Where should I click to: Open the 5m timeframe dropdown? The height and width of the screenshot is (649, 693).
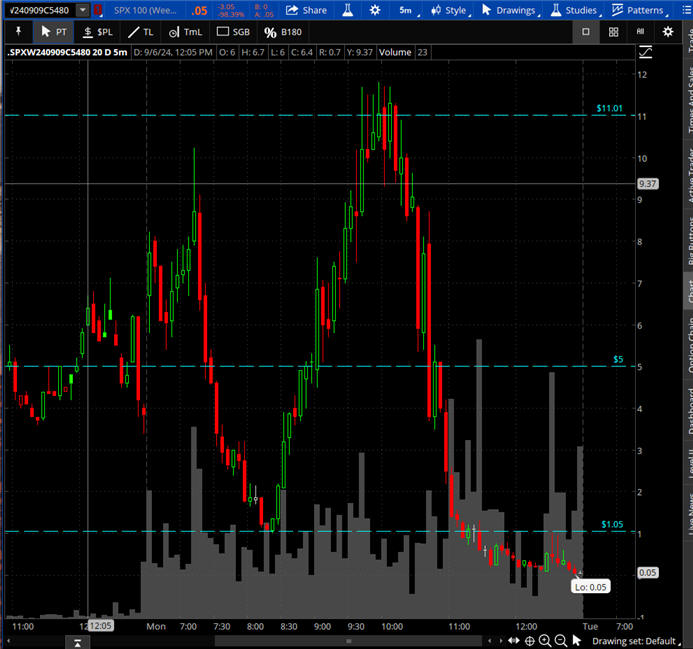pos(409,10)
